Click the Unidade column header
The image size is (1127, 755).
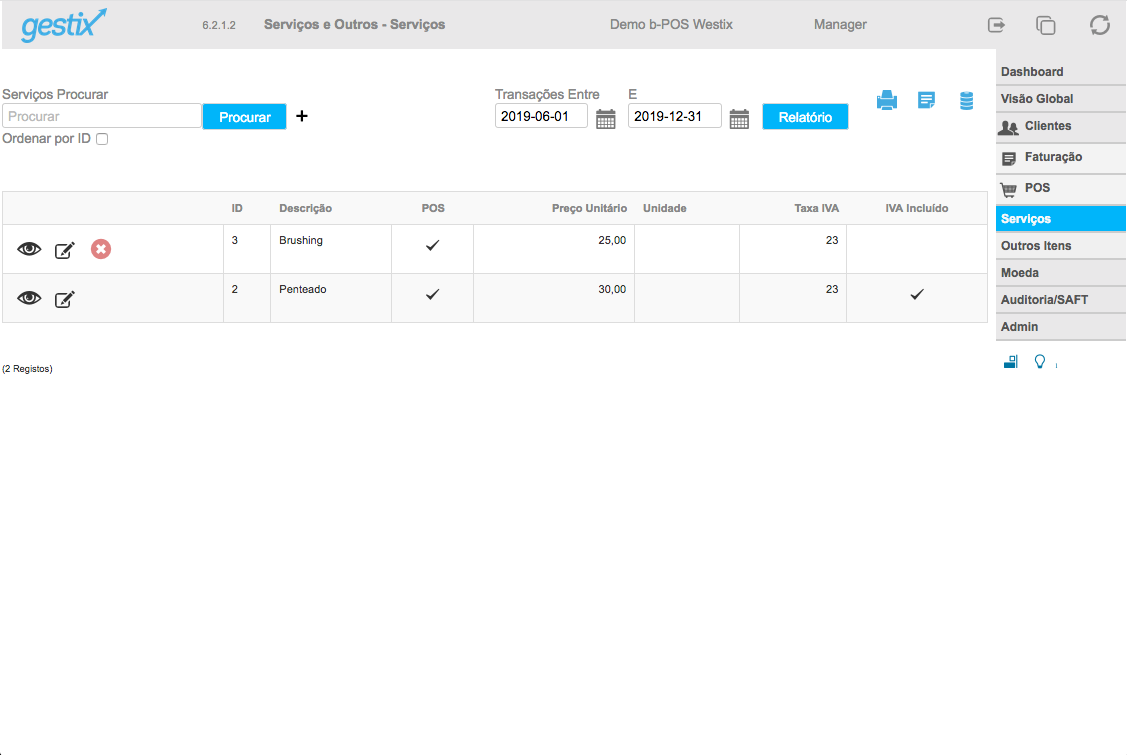665,208
